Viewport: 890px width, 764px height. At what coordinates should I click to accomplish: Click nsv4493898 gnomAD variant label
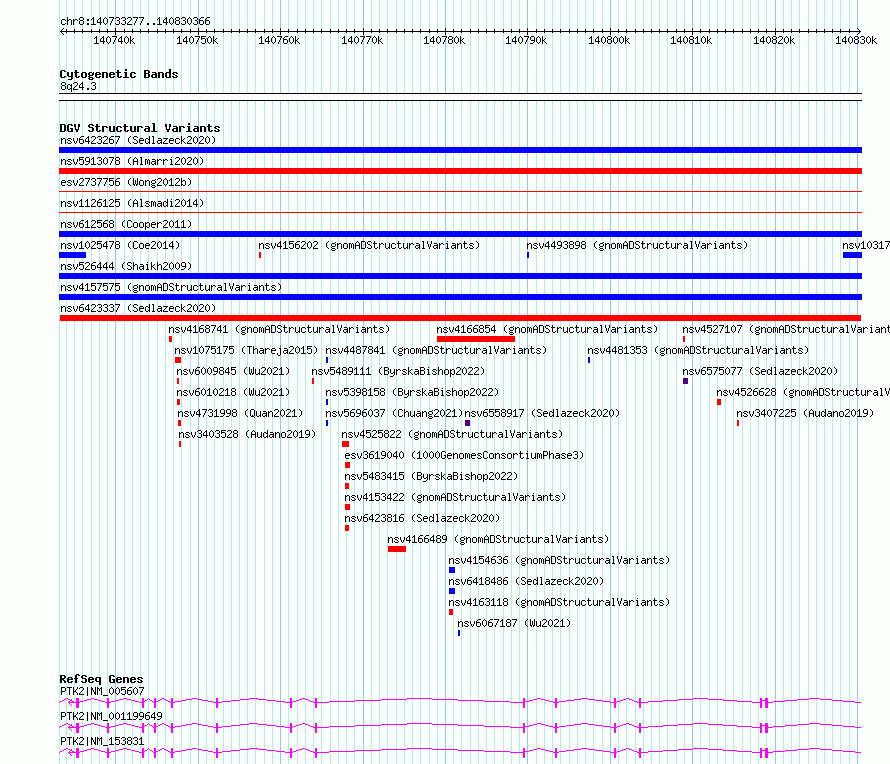coord(637,245)
